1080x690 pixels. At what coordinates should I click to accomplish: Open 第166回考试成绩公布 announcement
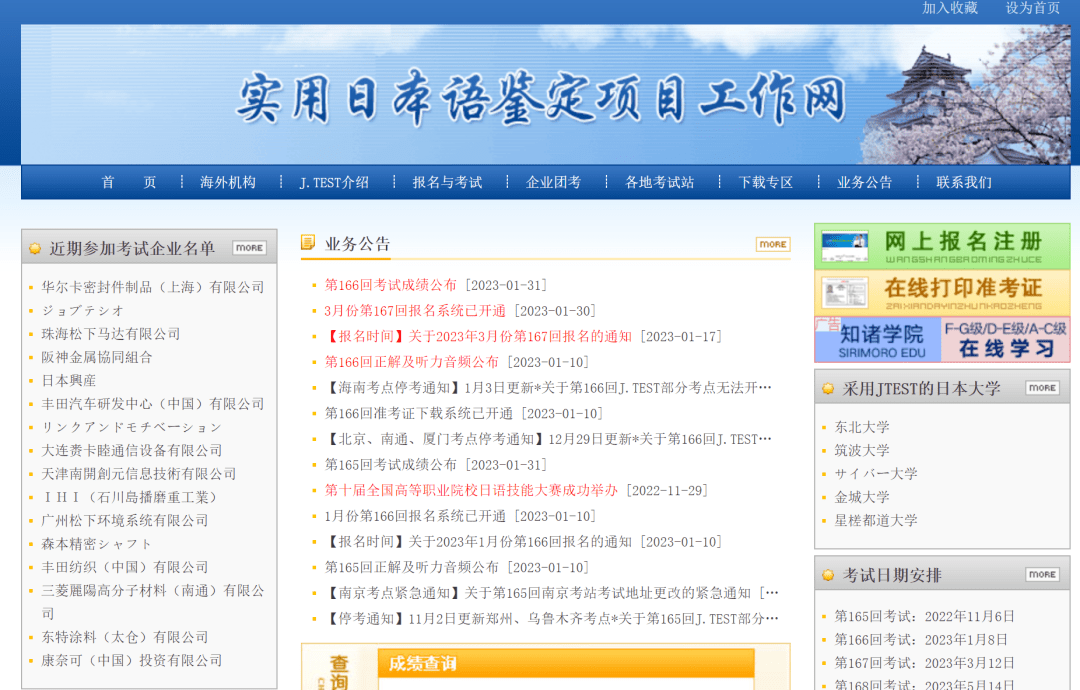(390, 285)
